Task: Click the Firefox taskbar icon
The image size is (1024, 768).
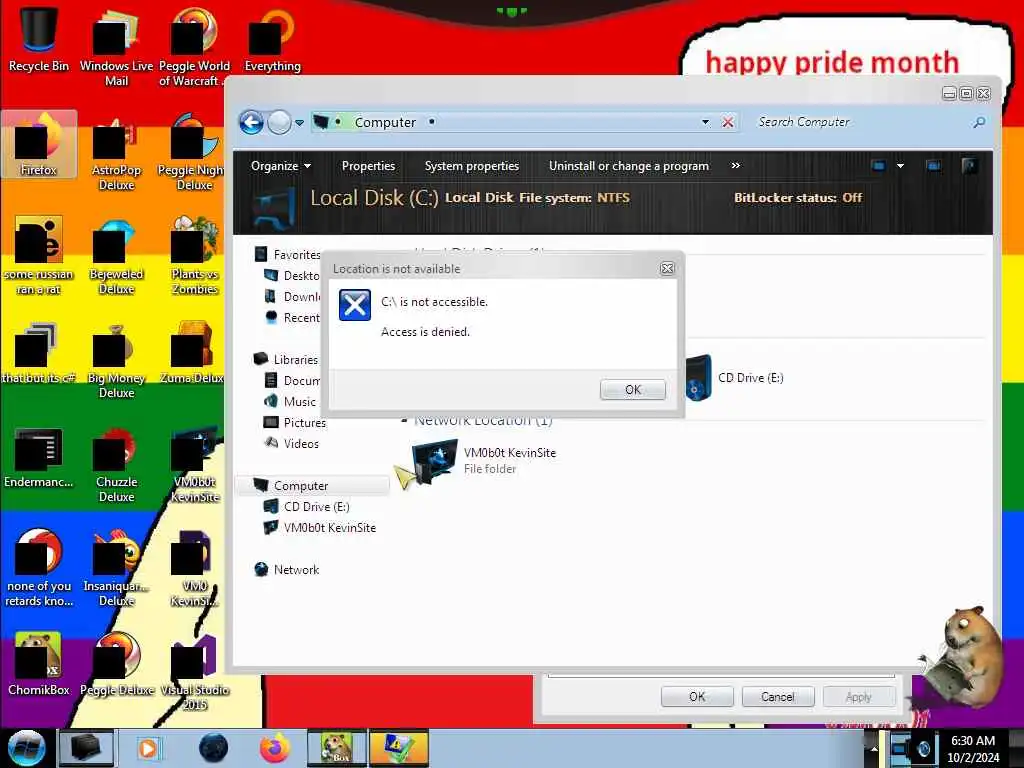Action: pyautogui.click(x=275, y=748)
